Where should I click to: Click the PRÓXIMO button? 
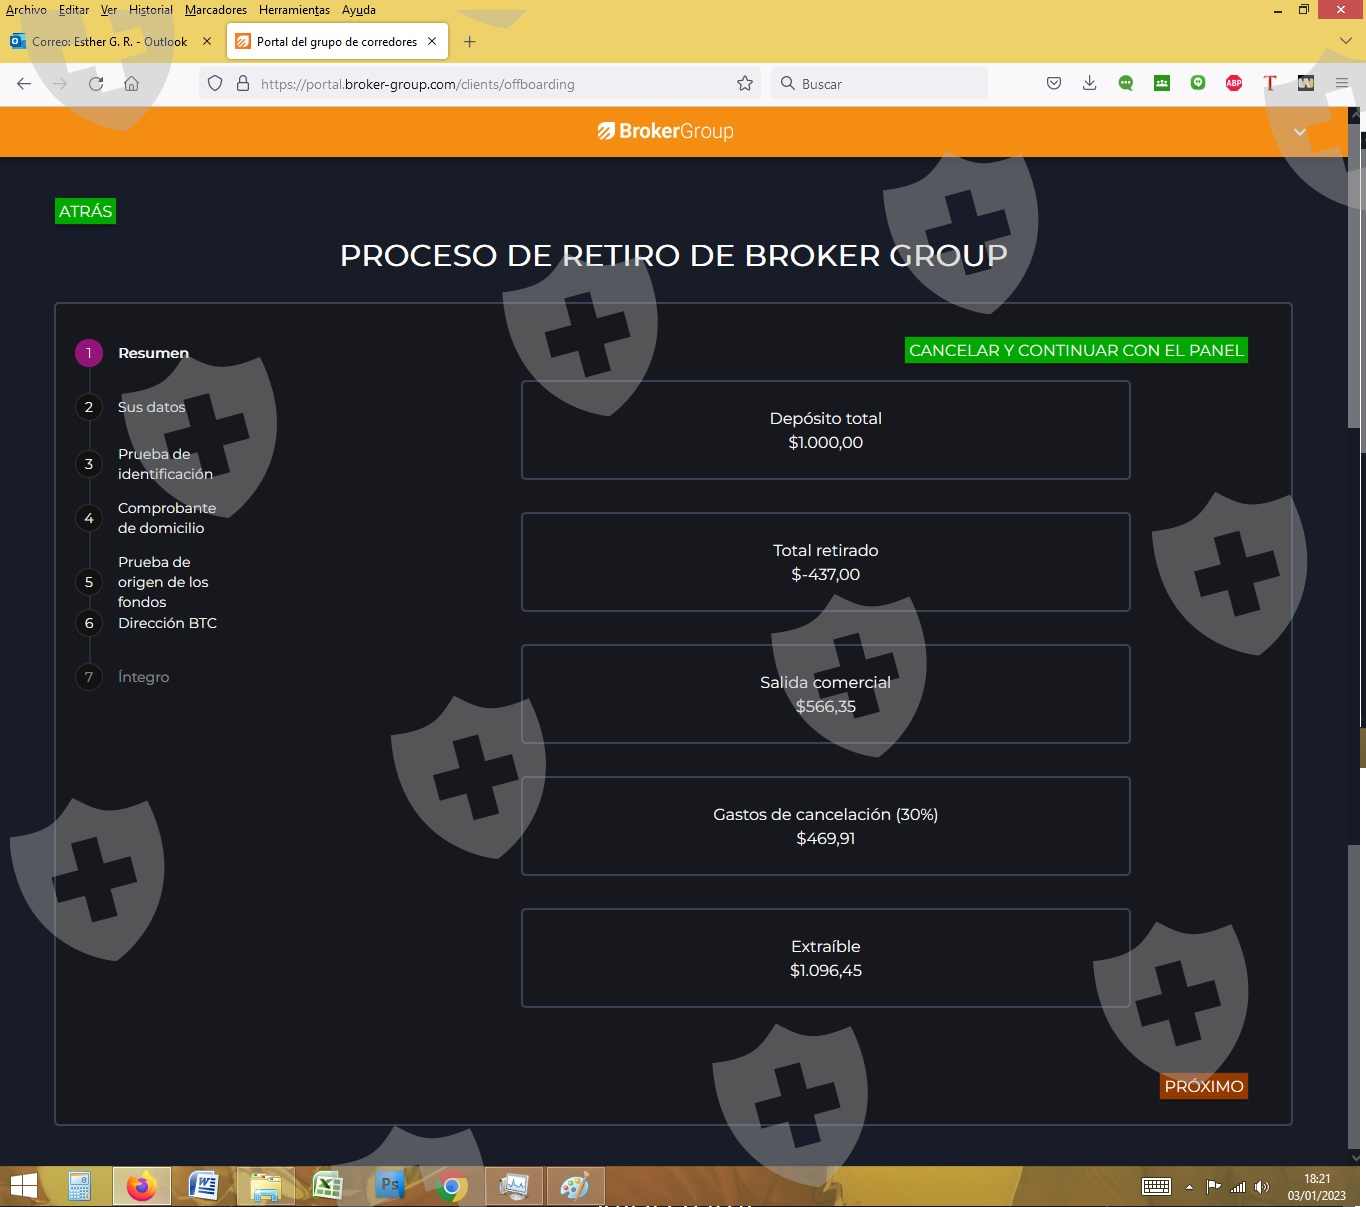1204,1086
